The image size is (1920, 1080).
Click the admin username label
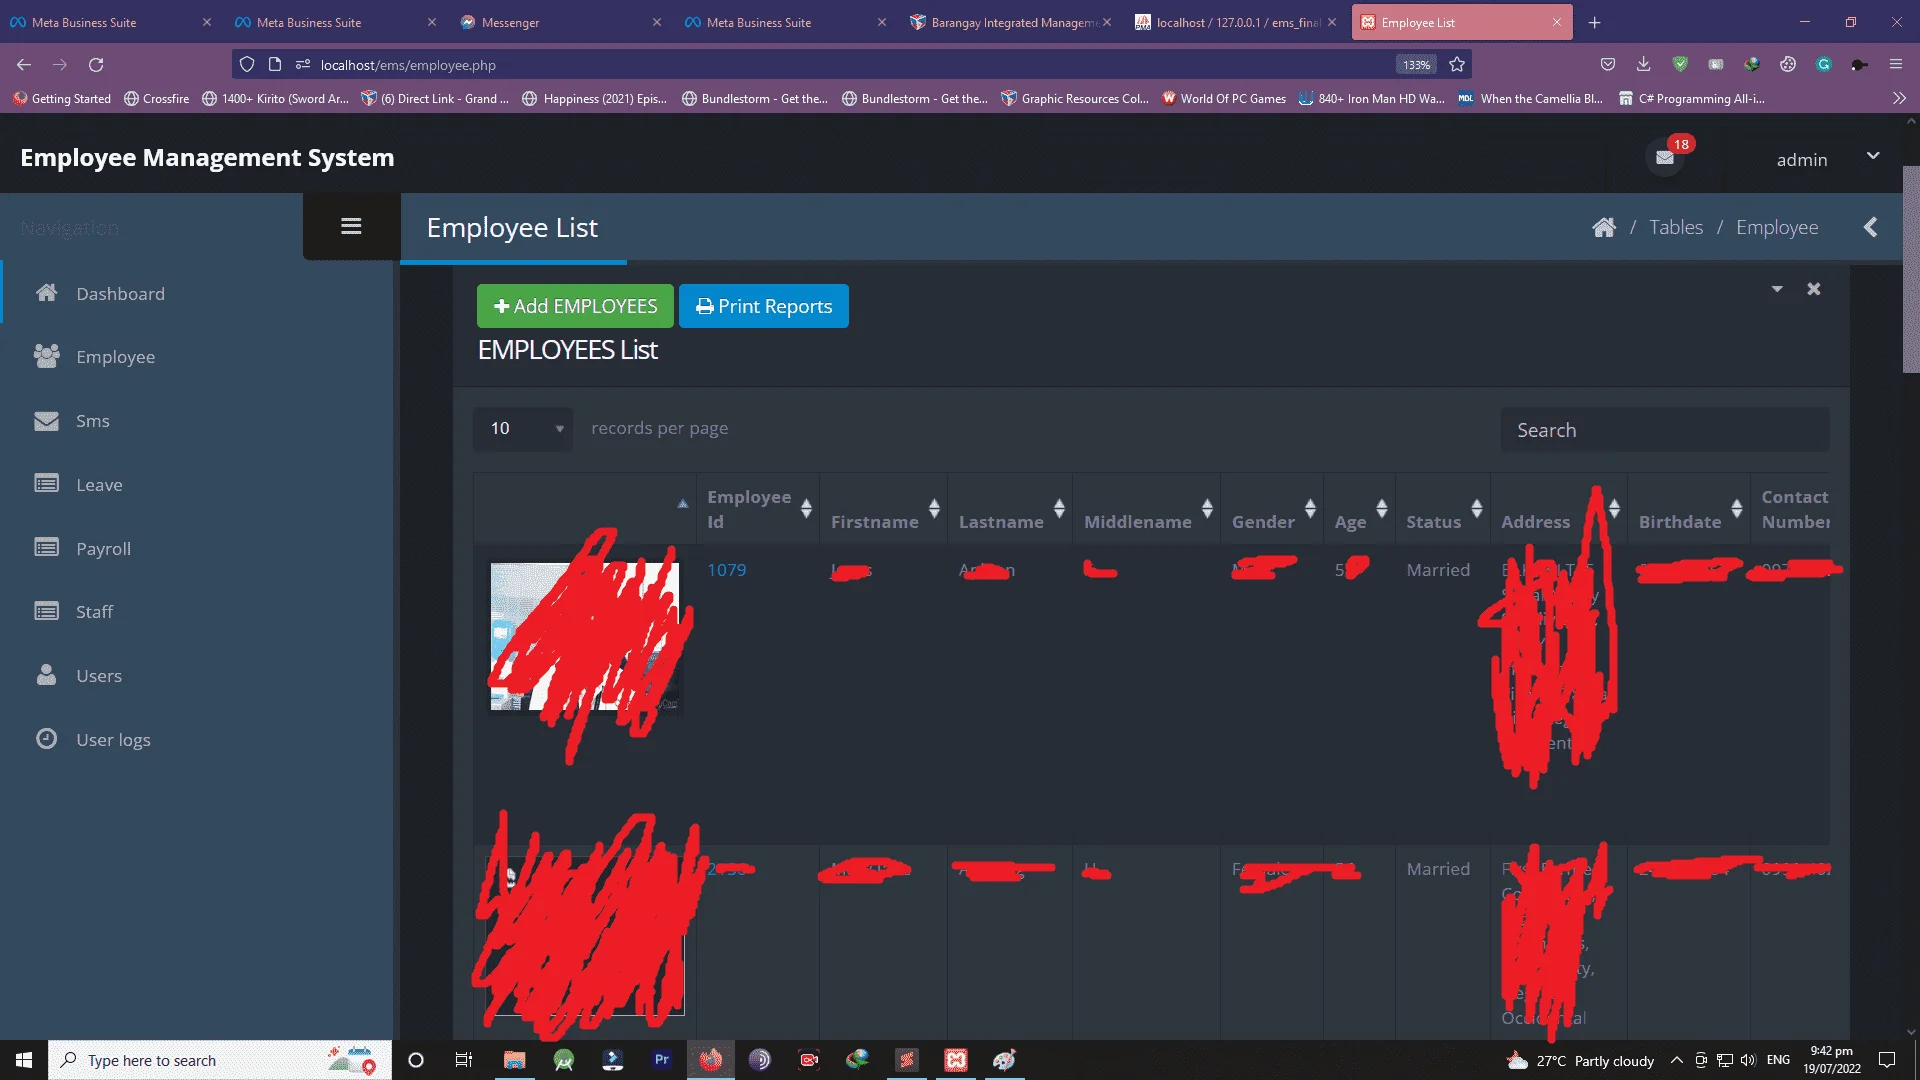[1802, 160]
